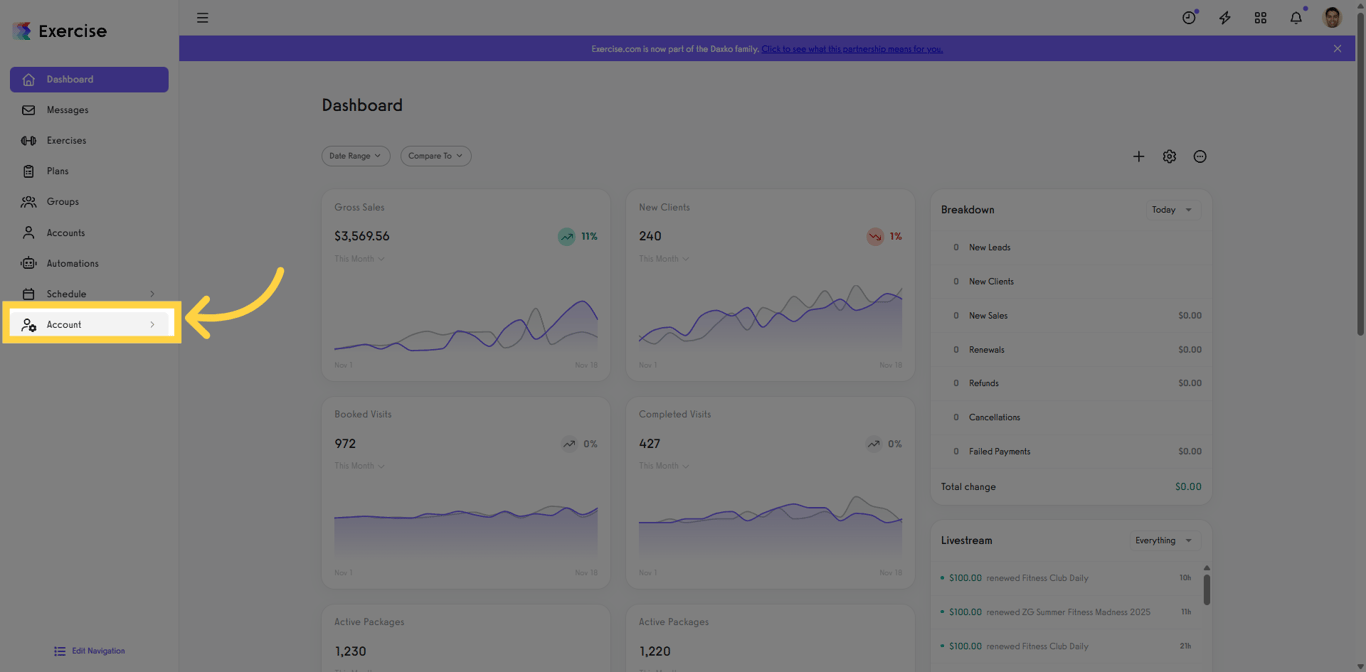1366x672 pixels.
Task: Open the apps grid icon
Action: pyautogui.click(x=1260, y=18)
